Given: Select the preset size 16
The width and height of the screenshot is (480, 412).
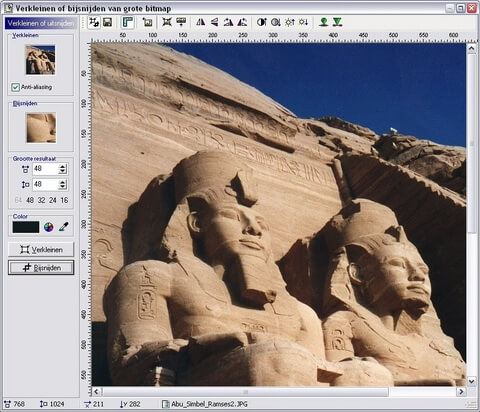Looking at the screenshot, I should click(x=64, y=200).
